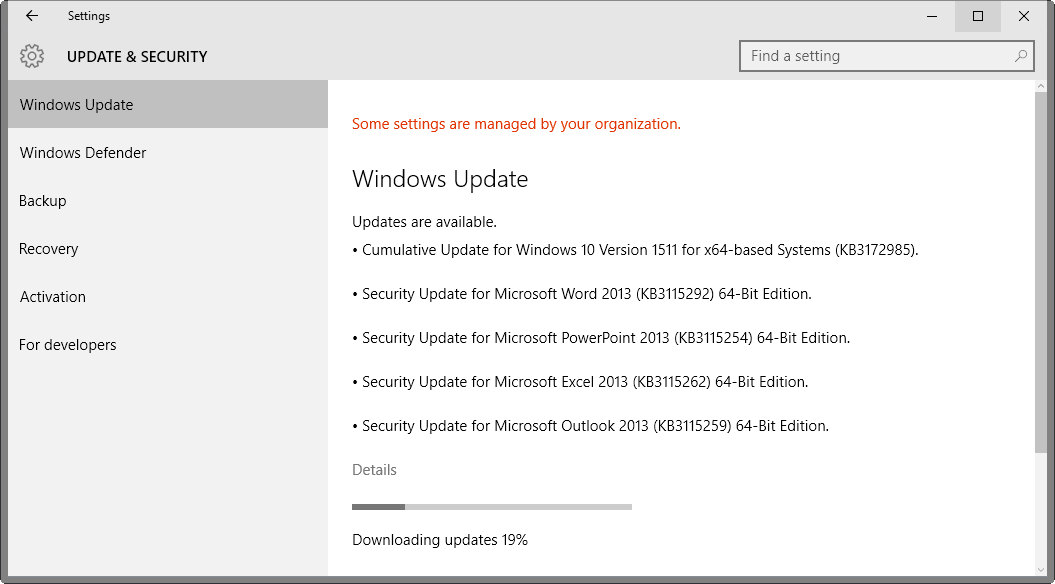The width and height of the screenshot is (1055, 584).
Task: Click the Details link
Action: coord(374,470)
